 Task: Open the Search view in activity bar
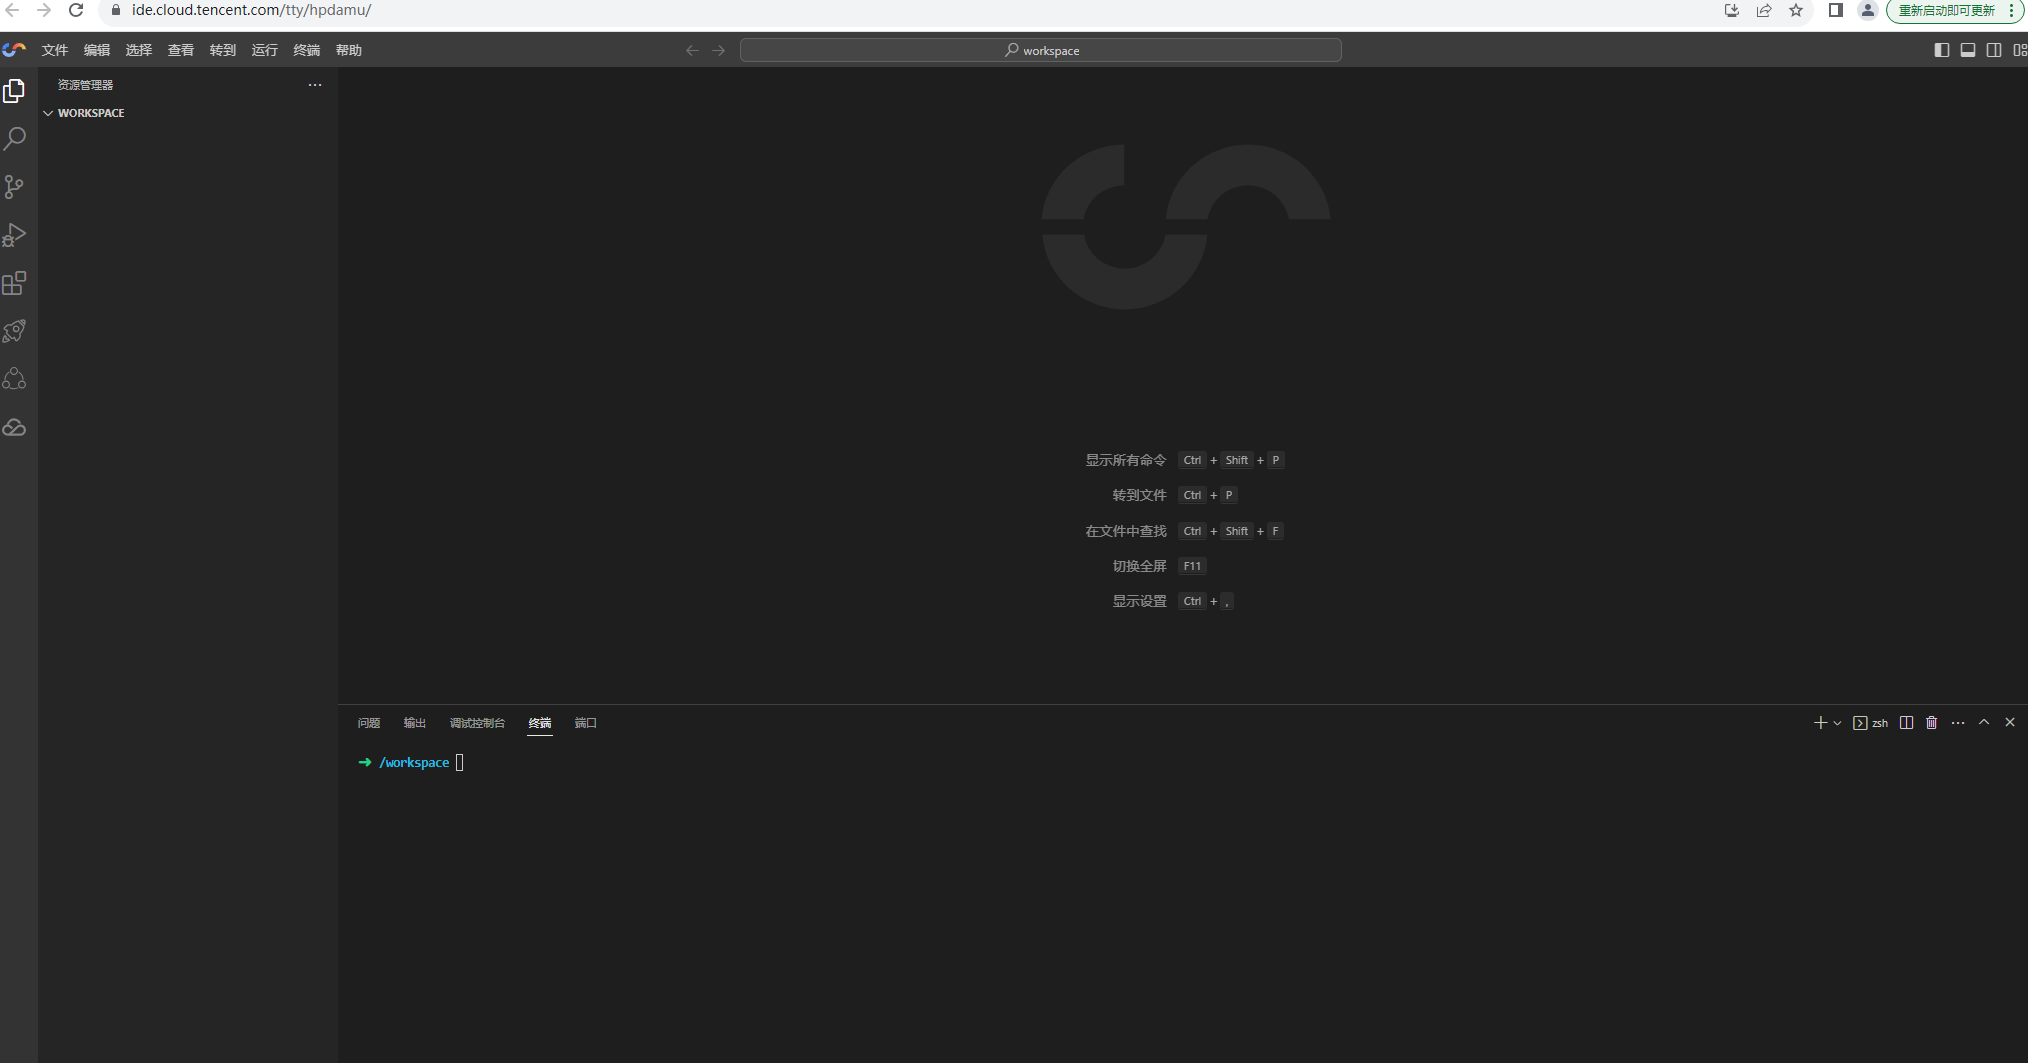[x=14, y=139]
